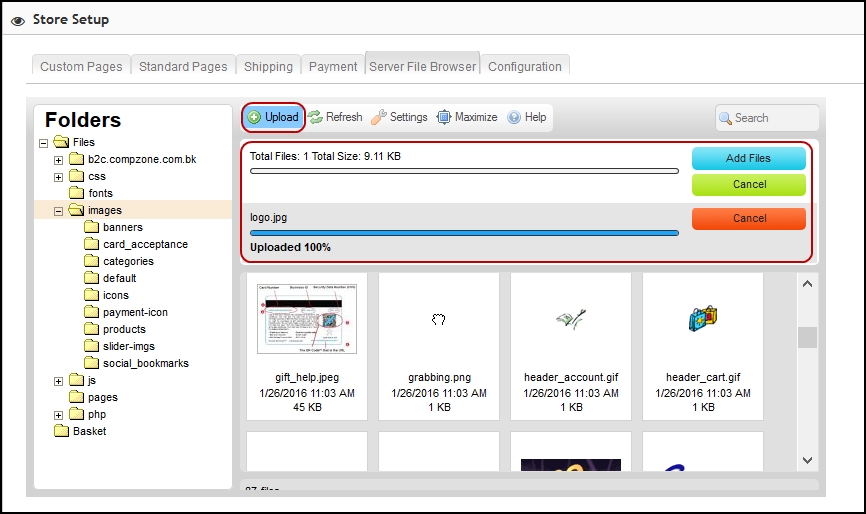Select the php folder
Screen dimensions: 866x514
(x=97, y=415)
